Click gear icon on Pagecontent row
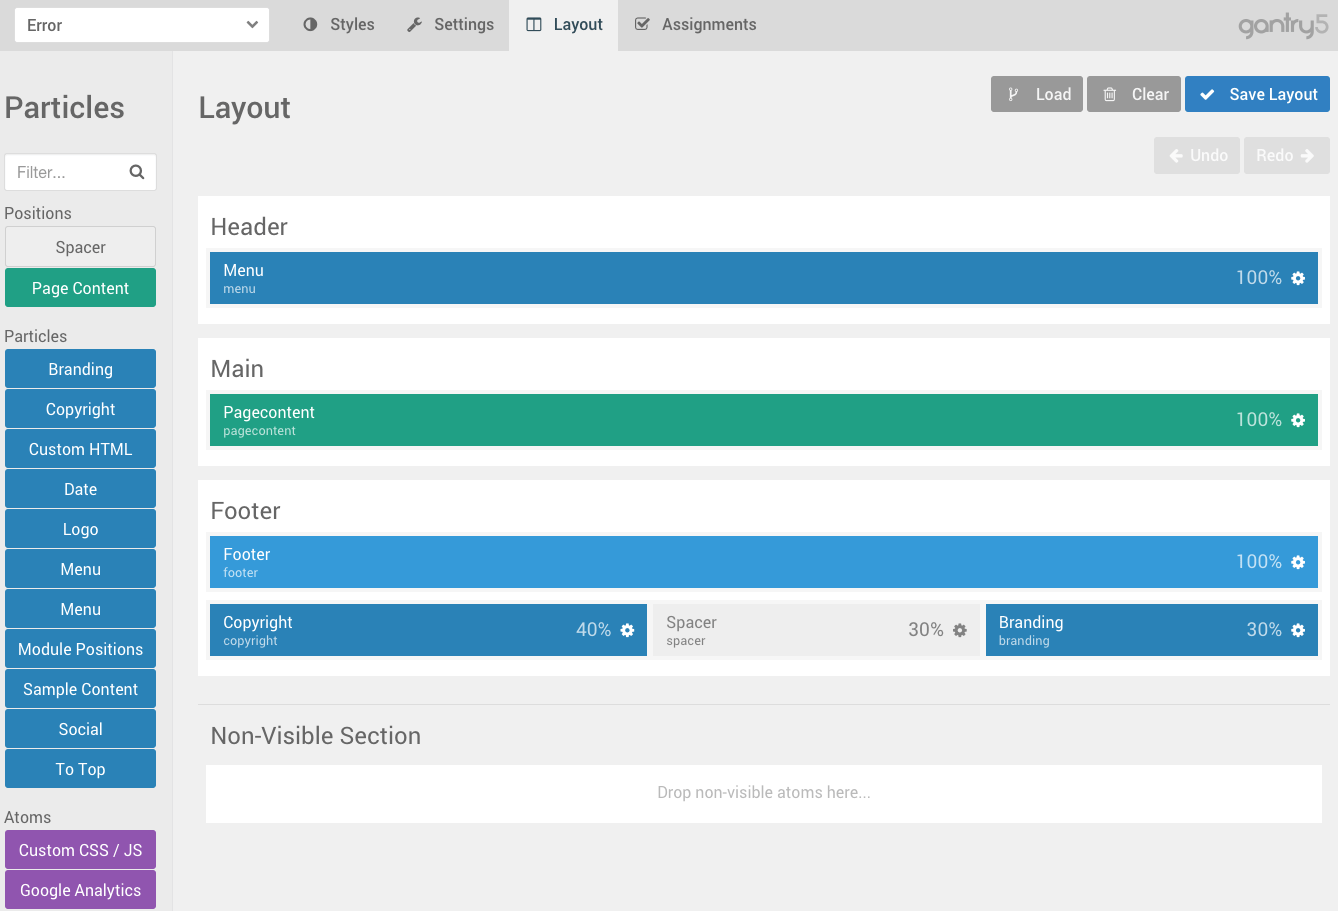1338x911 pixels. [x=1298, y=420]
